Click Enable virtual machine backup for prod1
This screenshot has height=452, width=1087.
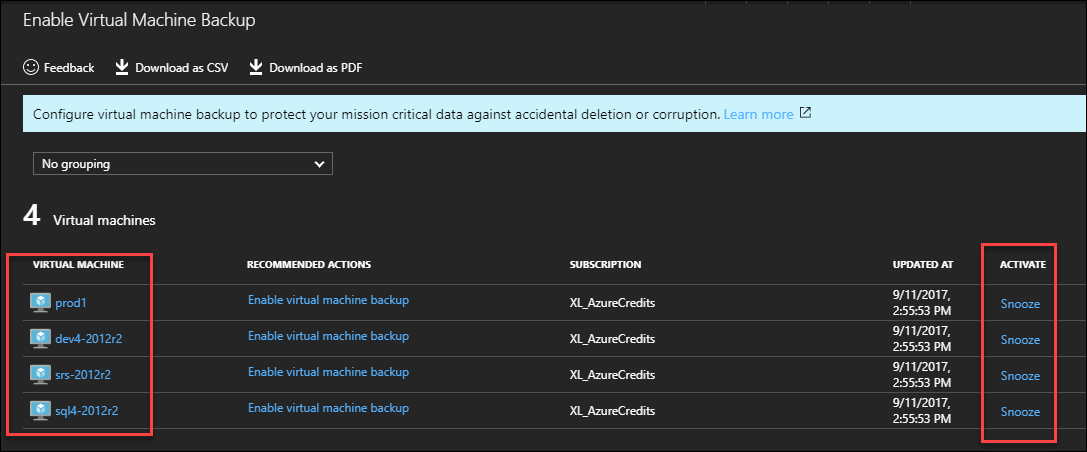click(329, 300)
